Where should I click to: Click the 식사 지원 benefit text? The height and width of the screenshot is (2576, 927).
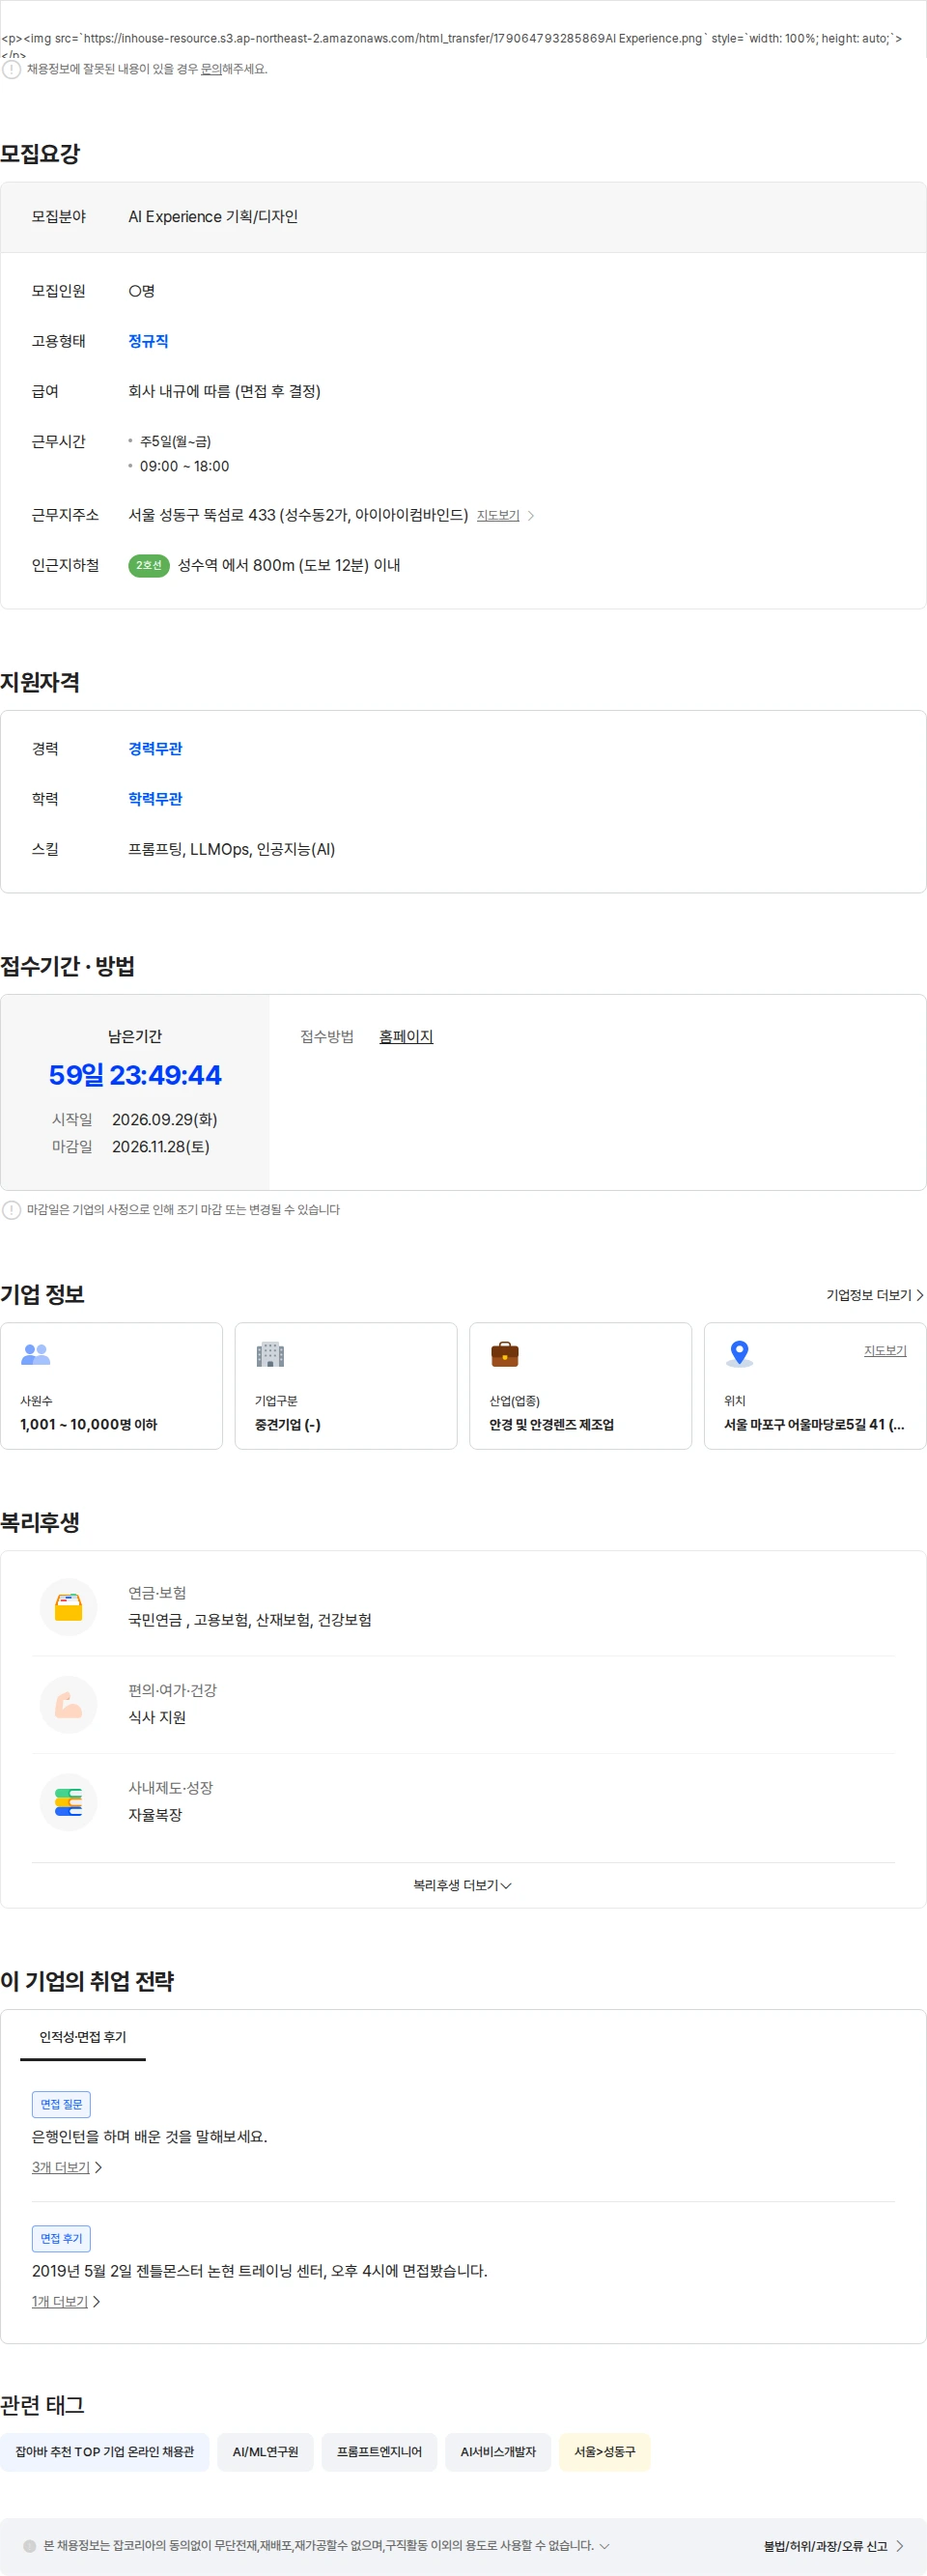157,1717
